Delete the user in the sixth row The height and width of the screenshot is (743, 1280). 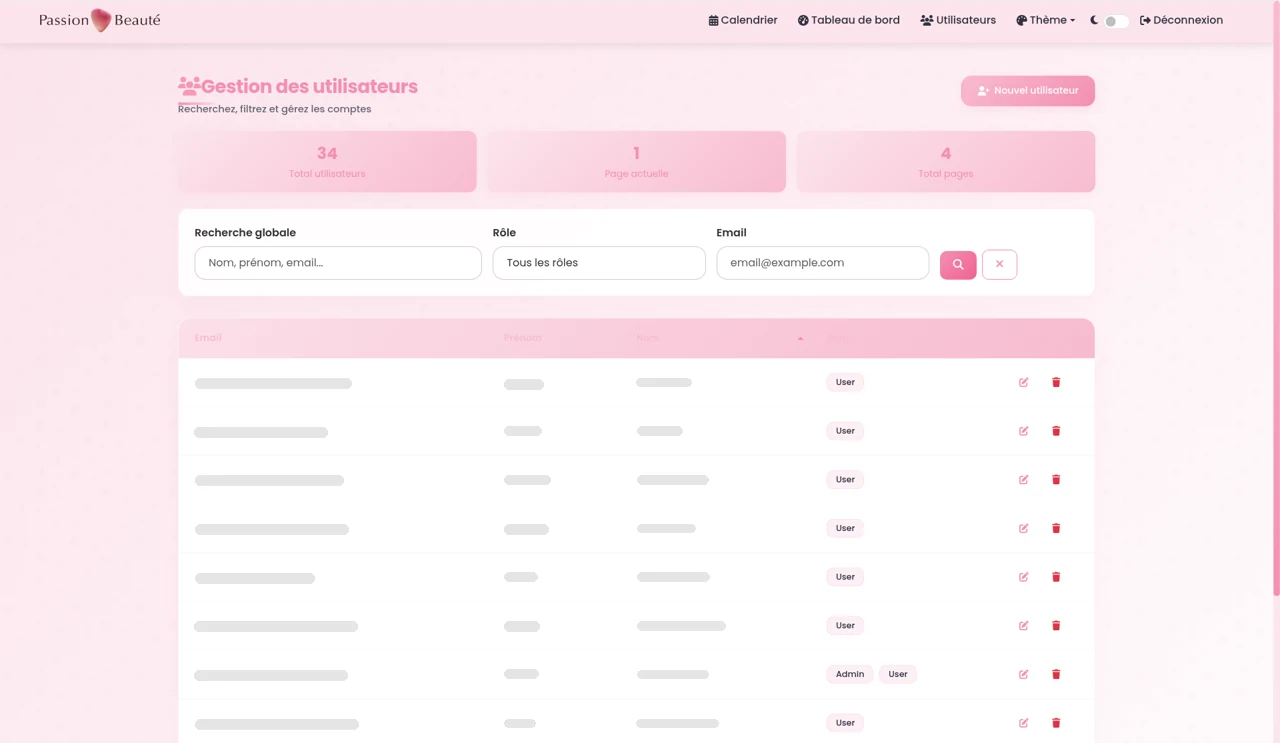[x=1056, y=626]
